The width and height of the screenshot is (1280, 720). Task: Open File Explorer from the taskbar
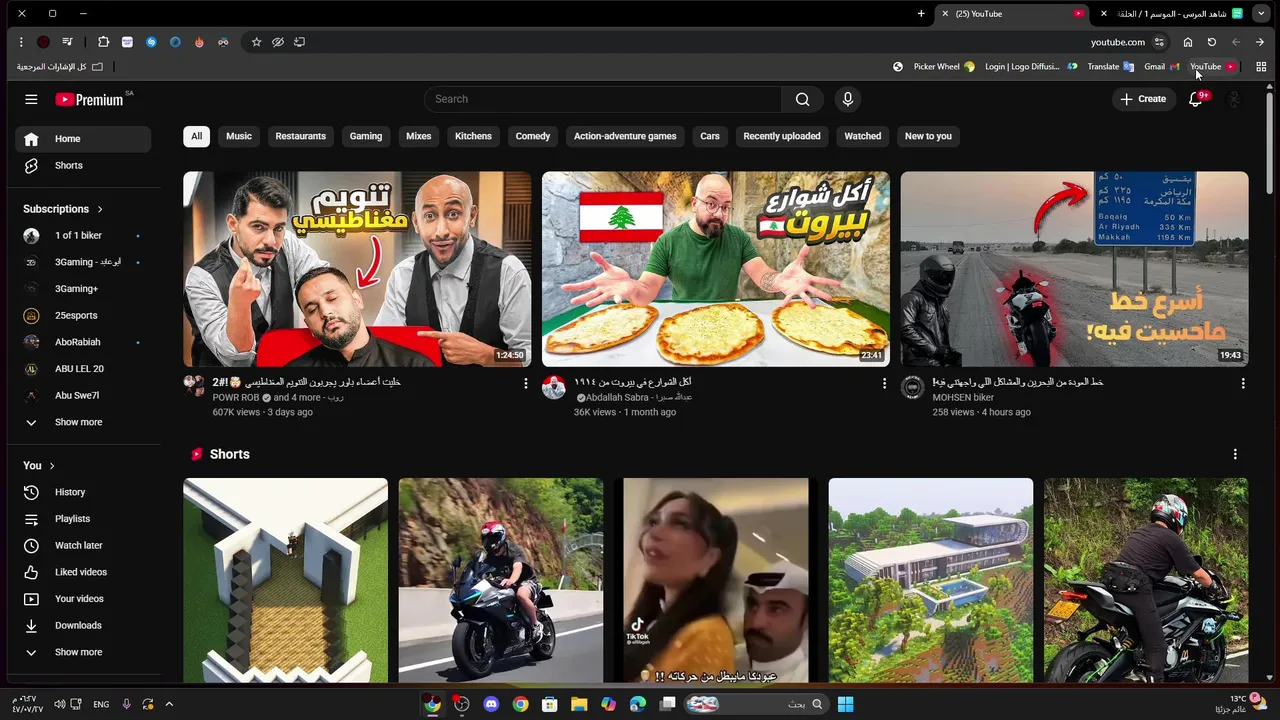point(579,704)
